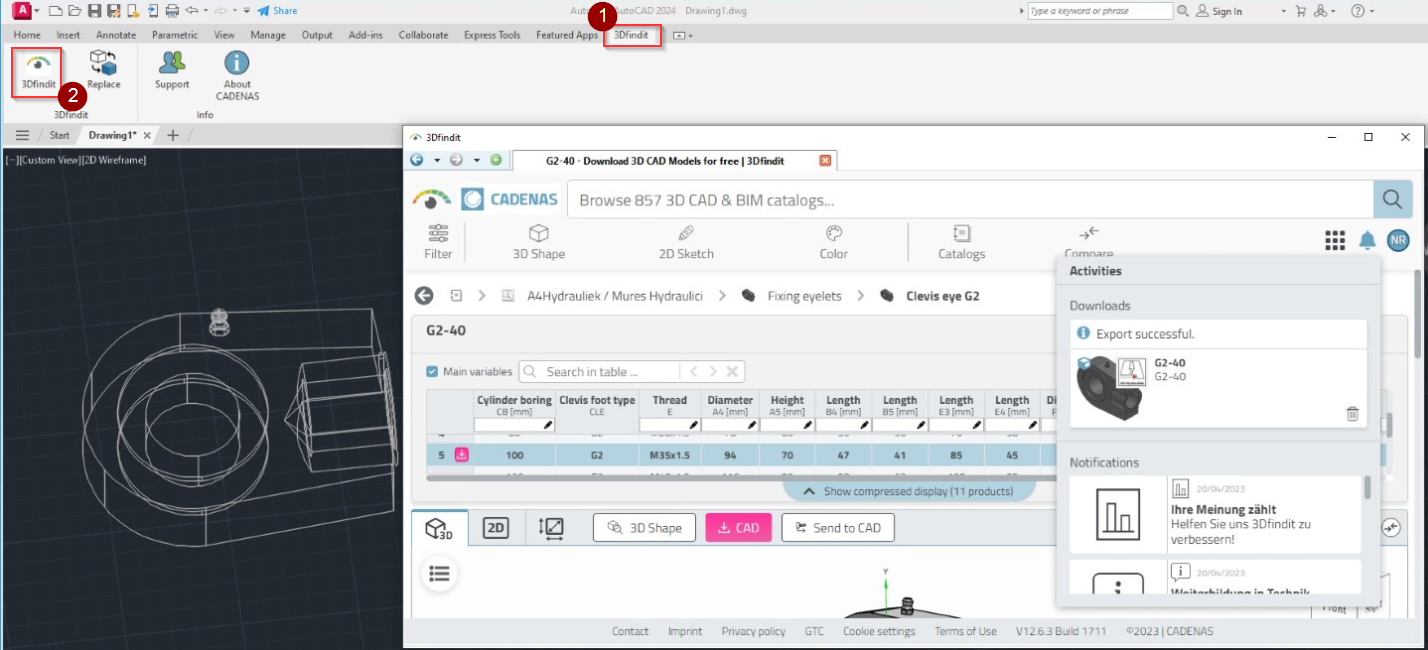Click the pink CAD download button
1428x650 pixels.
click(739, 528)
